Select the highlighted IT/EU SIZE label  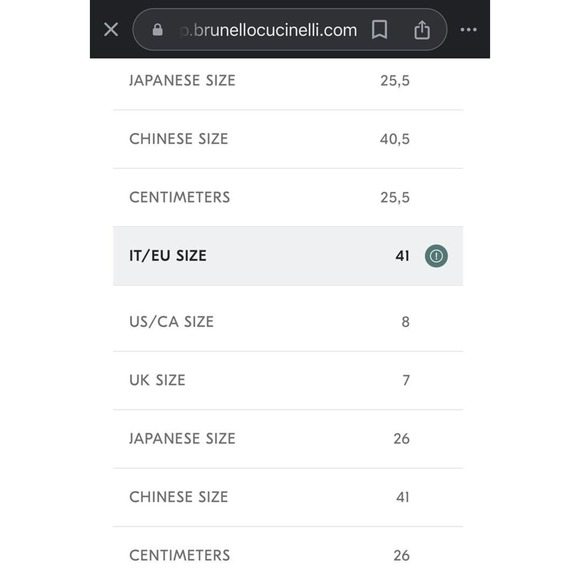[168, 256]
